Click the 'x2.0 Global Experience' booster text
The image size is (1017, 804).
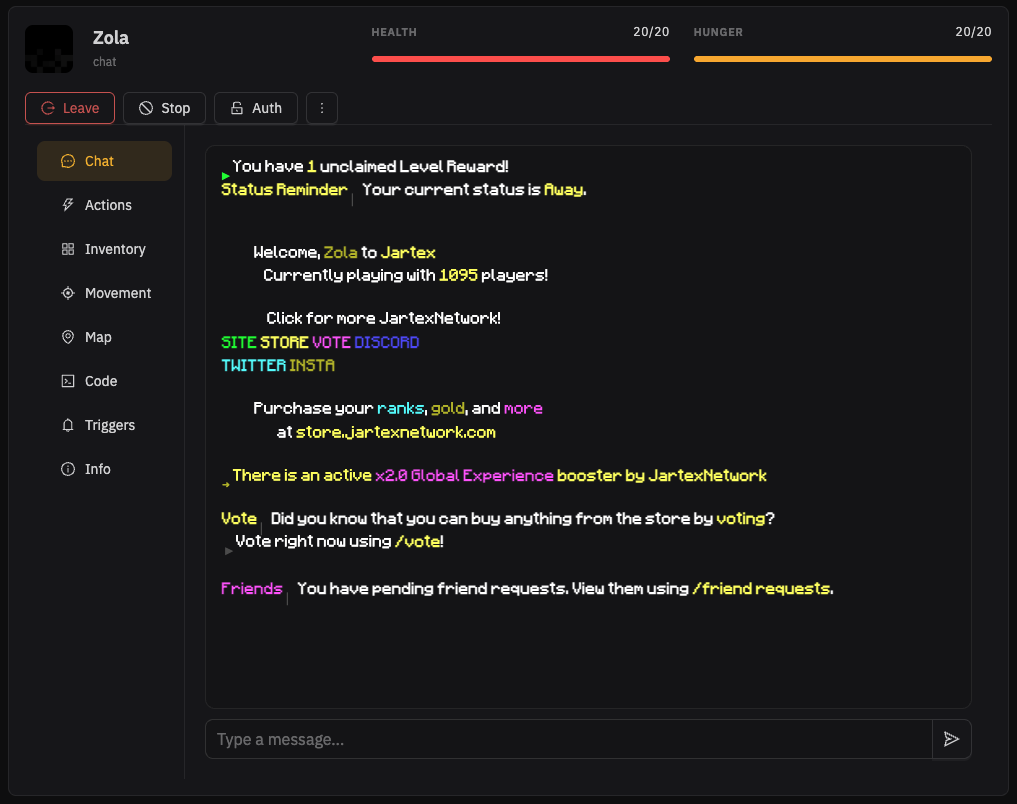464,475
